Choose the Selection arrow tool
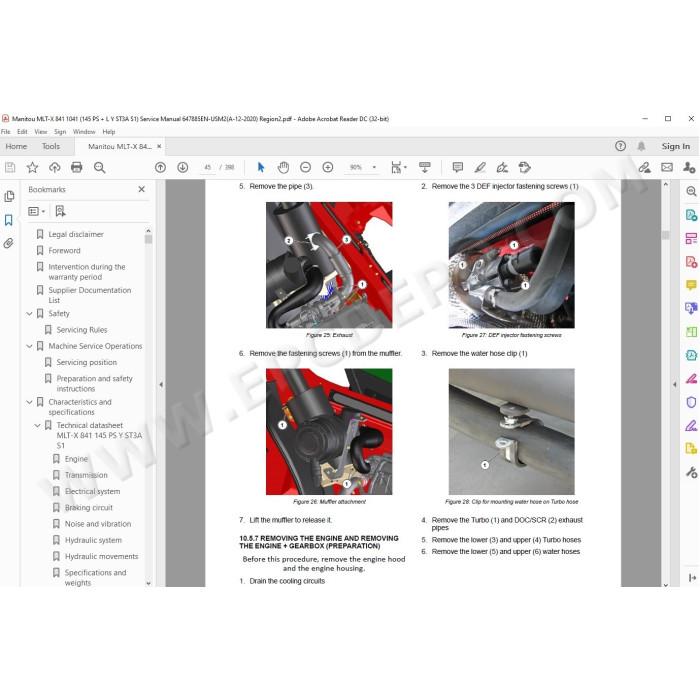The width and height of the screenshot is (700, 700). click(261, 167)
